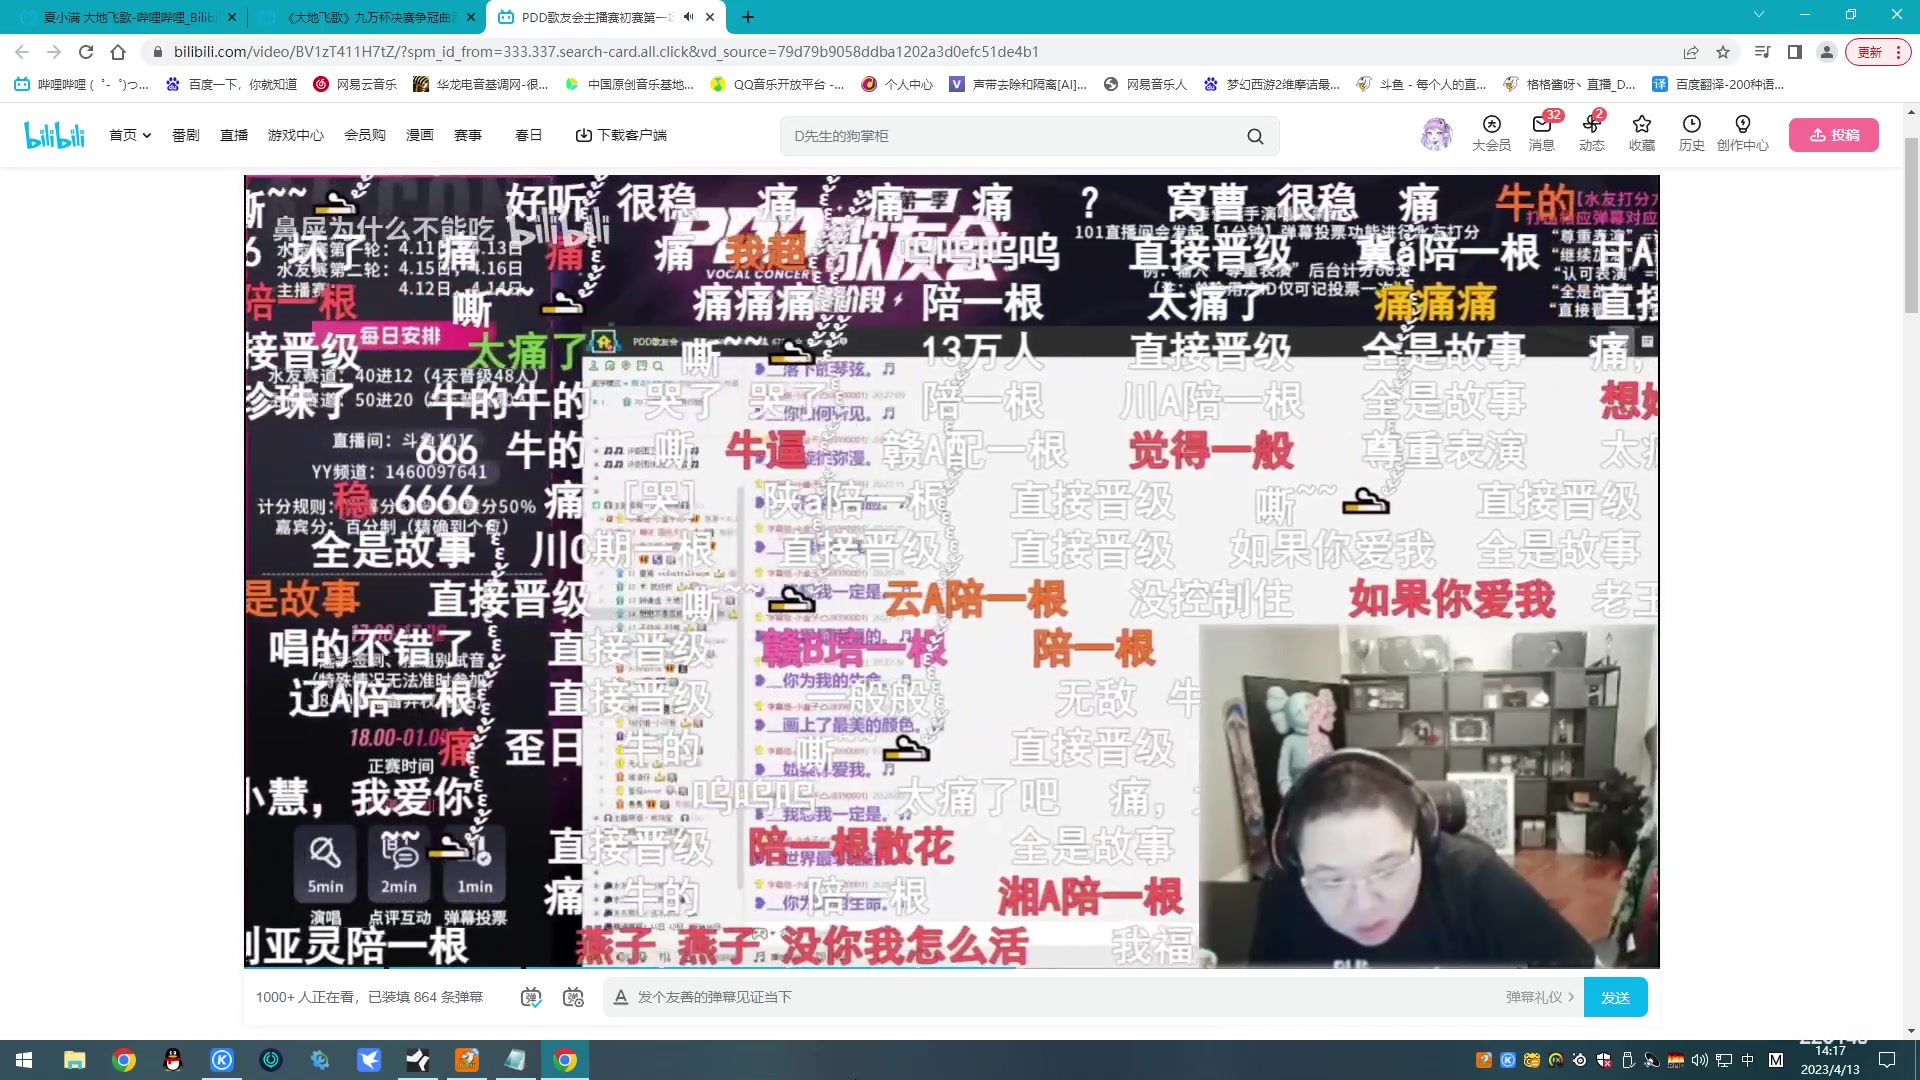Open the 网易云音乐 bookmark
This screenshot has height=1080, width=1920.
click(355, 84)
